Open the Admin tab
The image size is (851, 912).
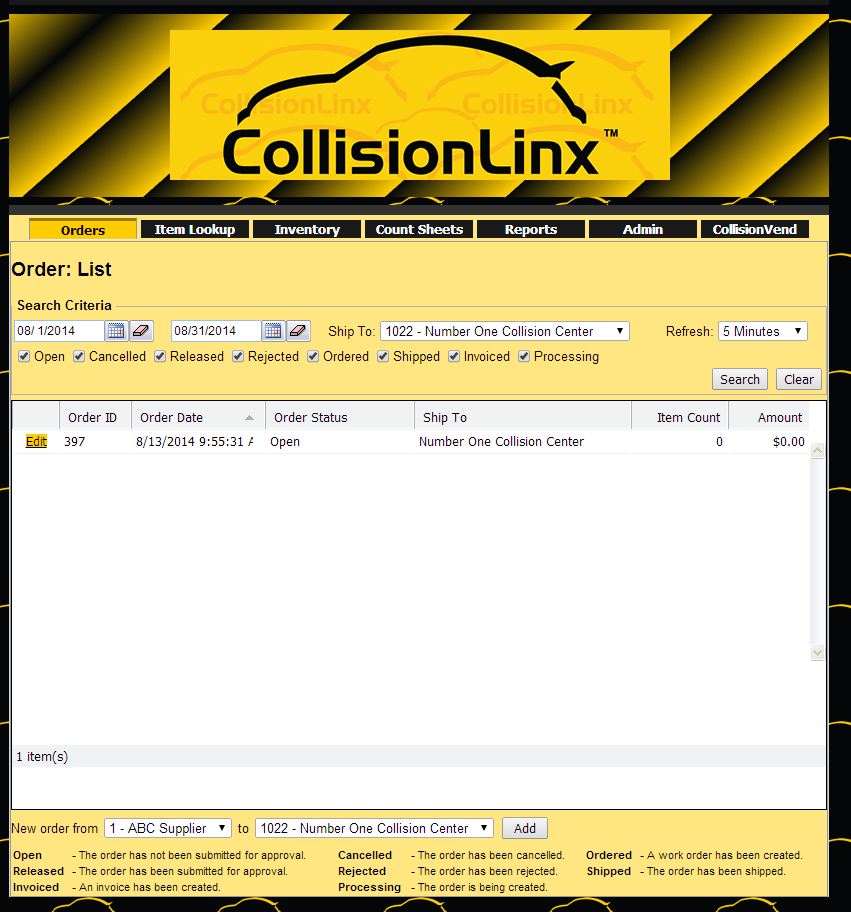[643, 229]
